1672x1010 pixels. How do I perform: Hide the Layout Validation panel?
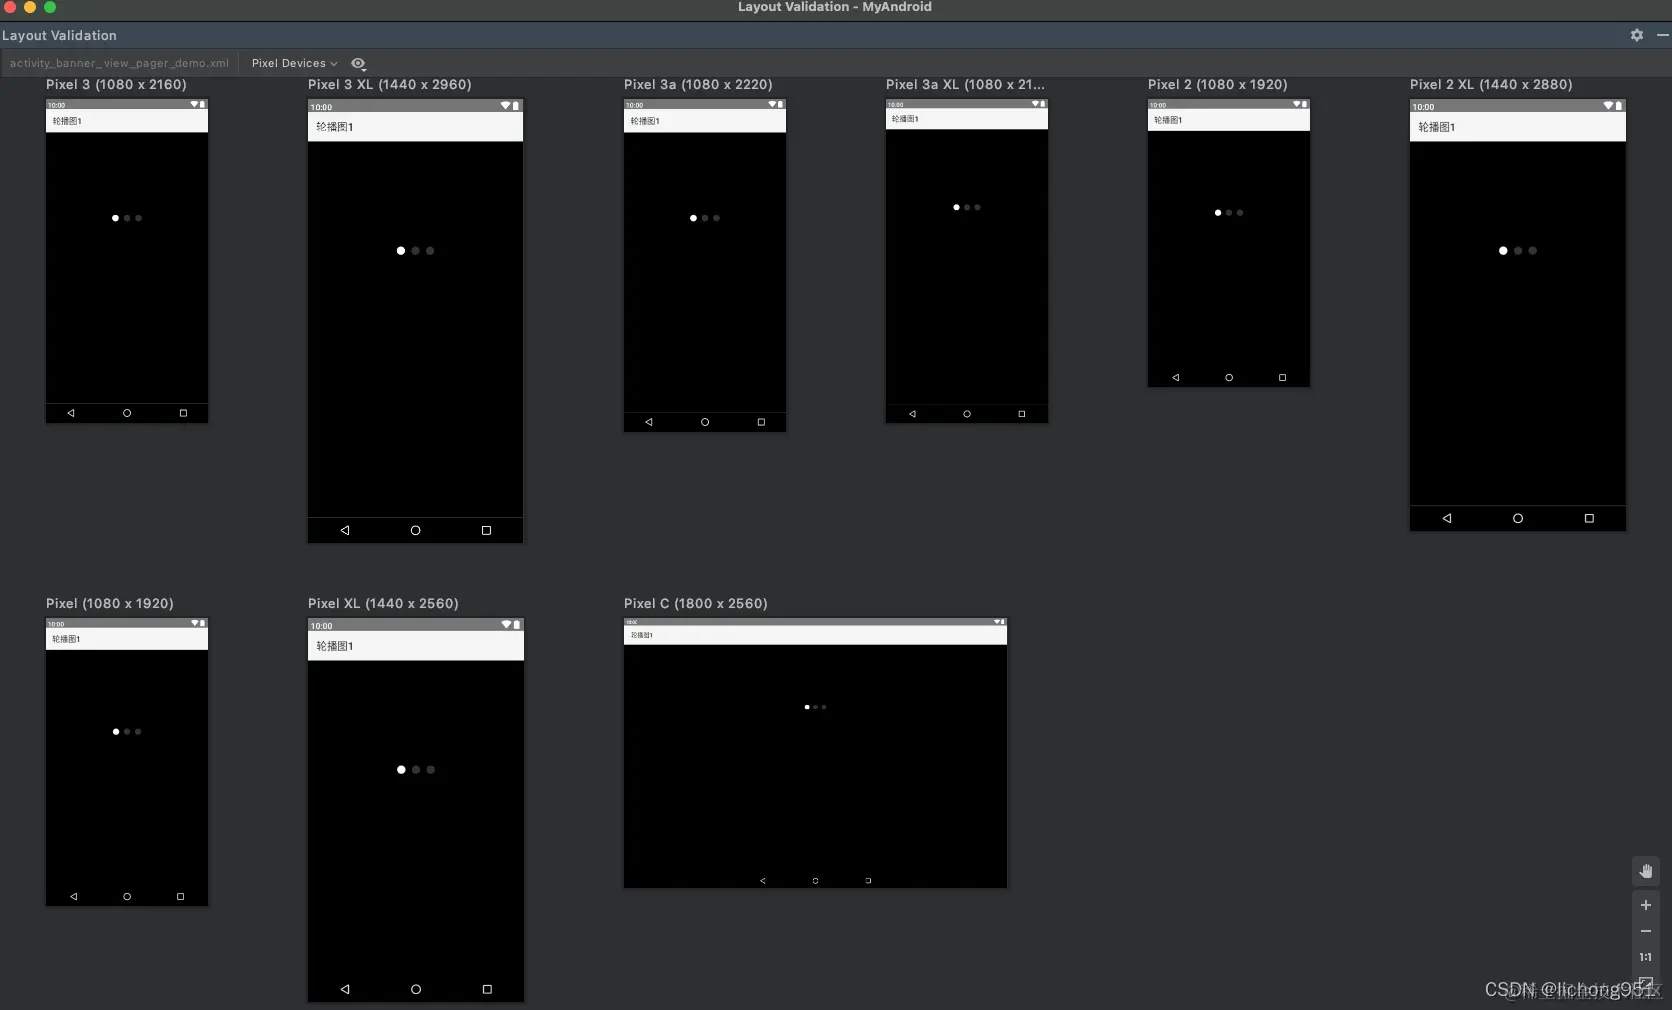tap(1662, 35)
